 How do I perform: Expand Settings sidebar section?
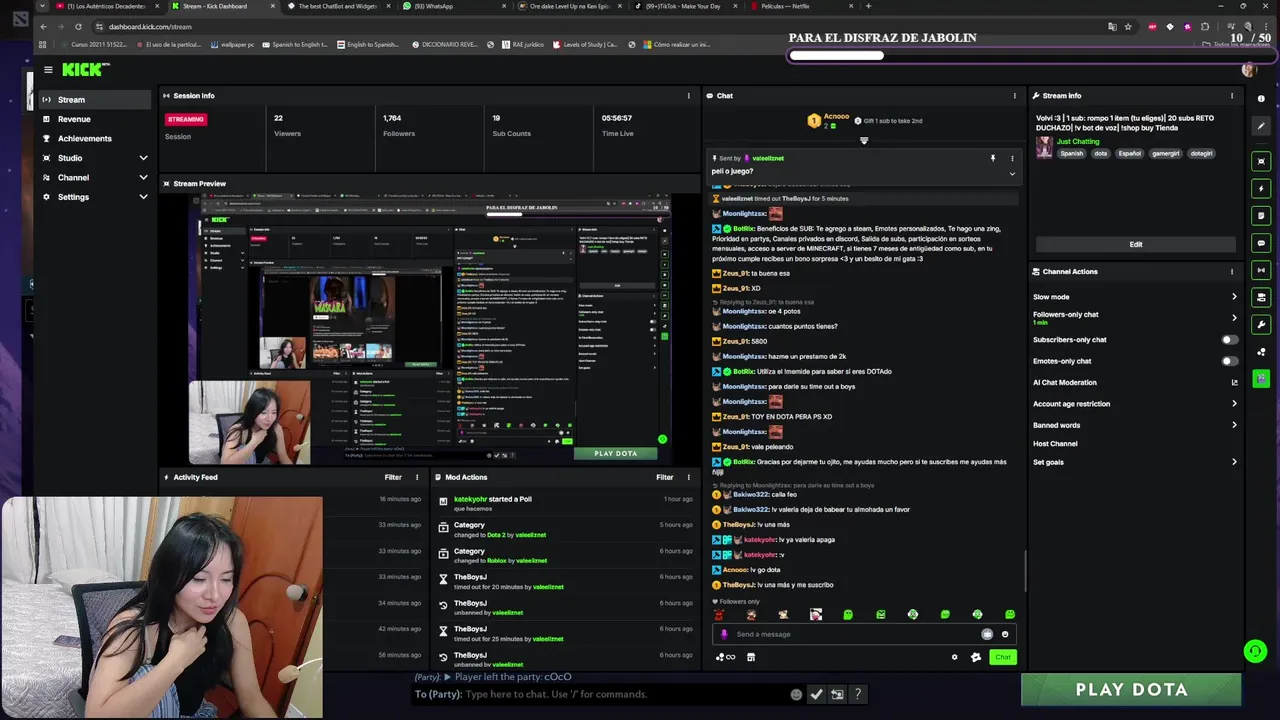(x=143, y=197)
